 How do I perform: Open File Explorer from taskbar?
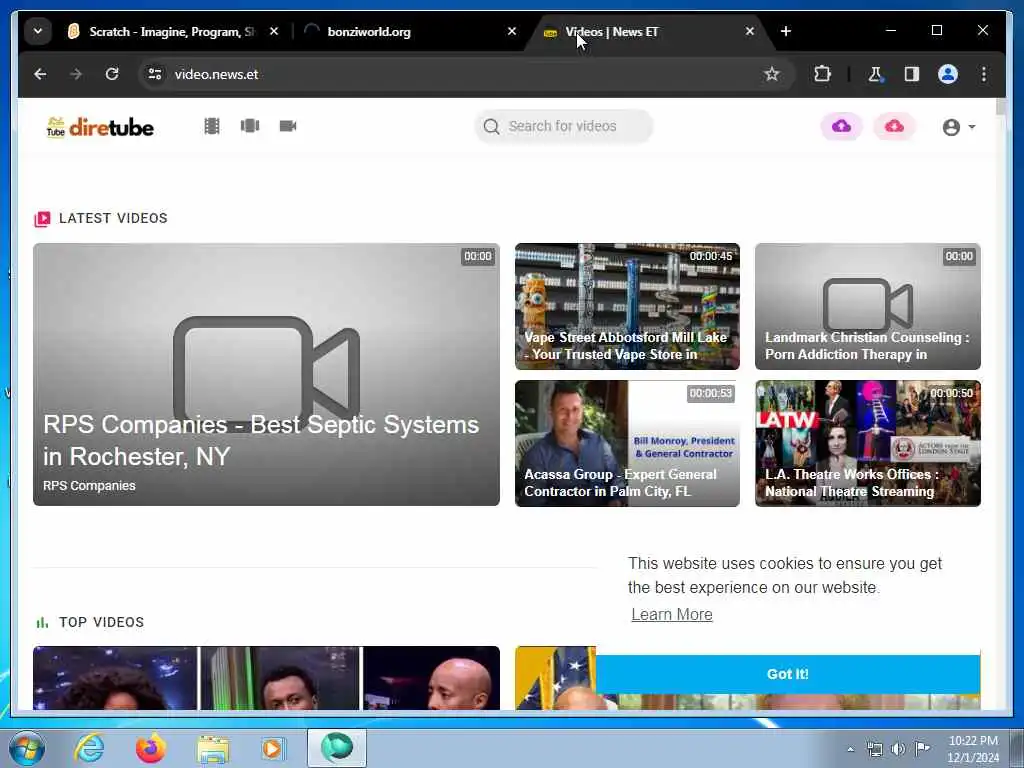point(213,749)
